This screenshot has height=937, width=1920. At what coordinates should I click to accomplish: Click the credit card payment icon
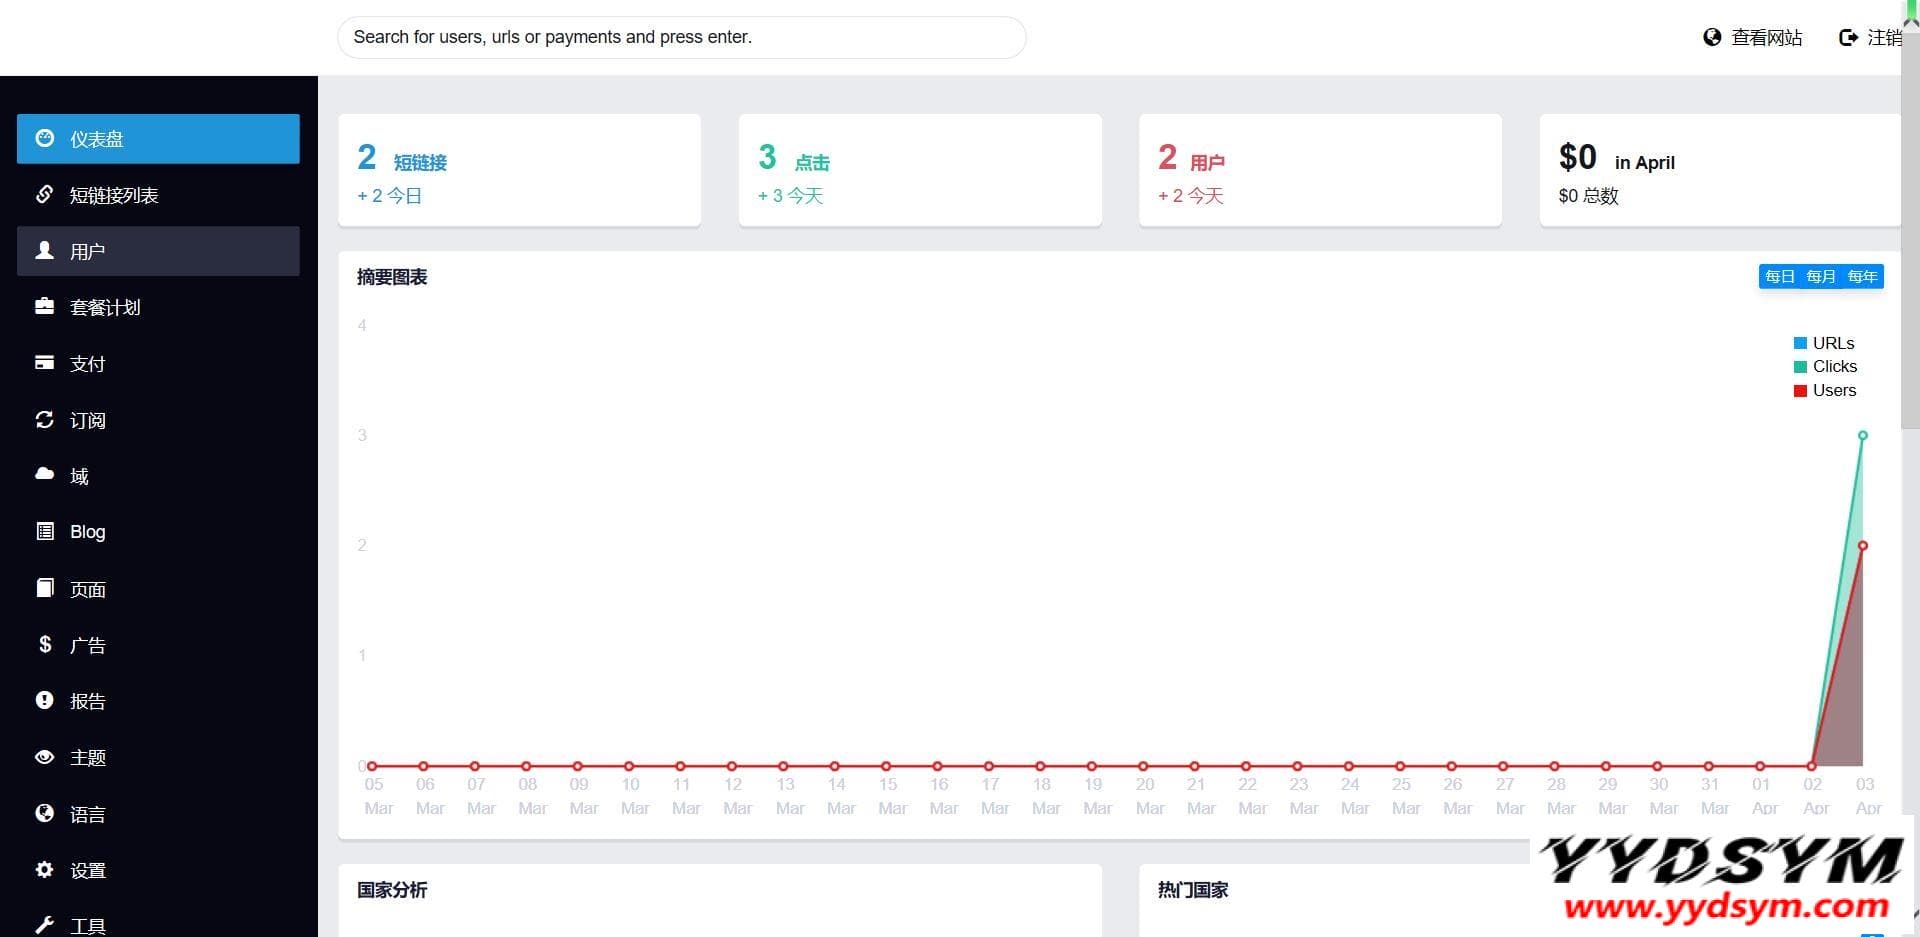tap(44, 362)
